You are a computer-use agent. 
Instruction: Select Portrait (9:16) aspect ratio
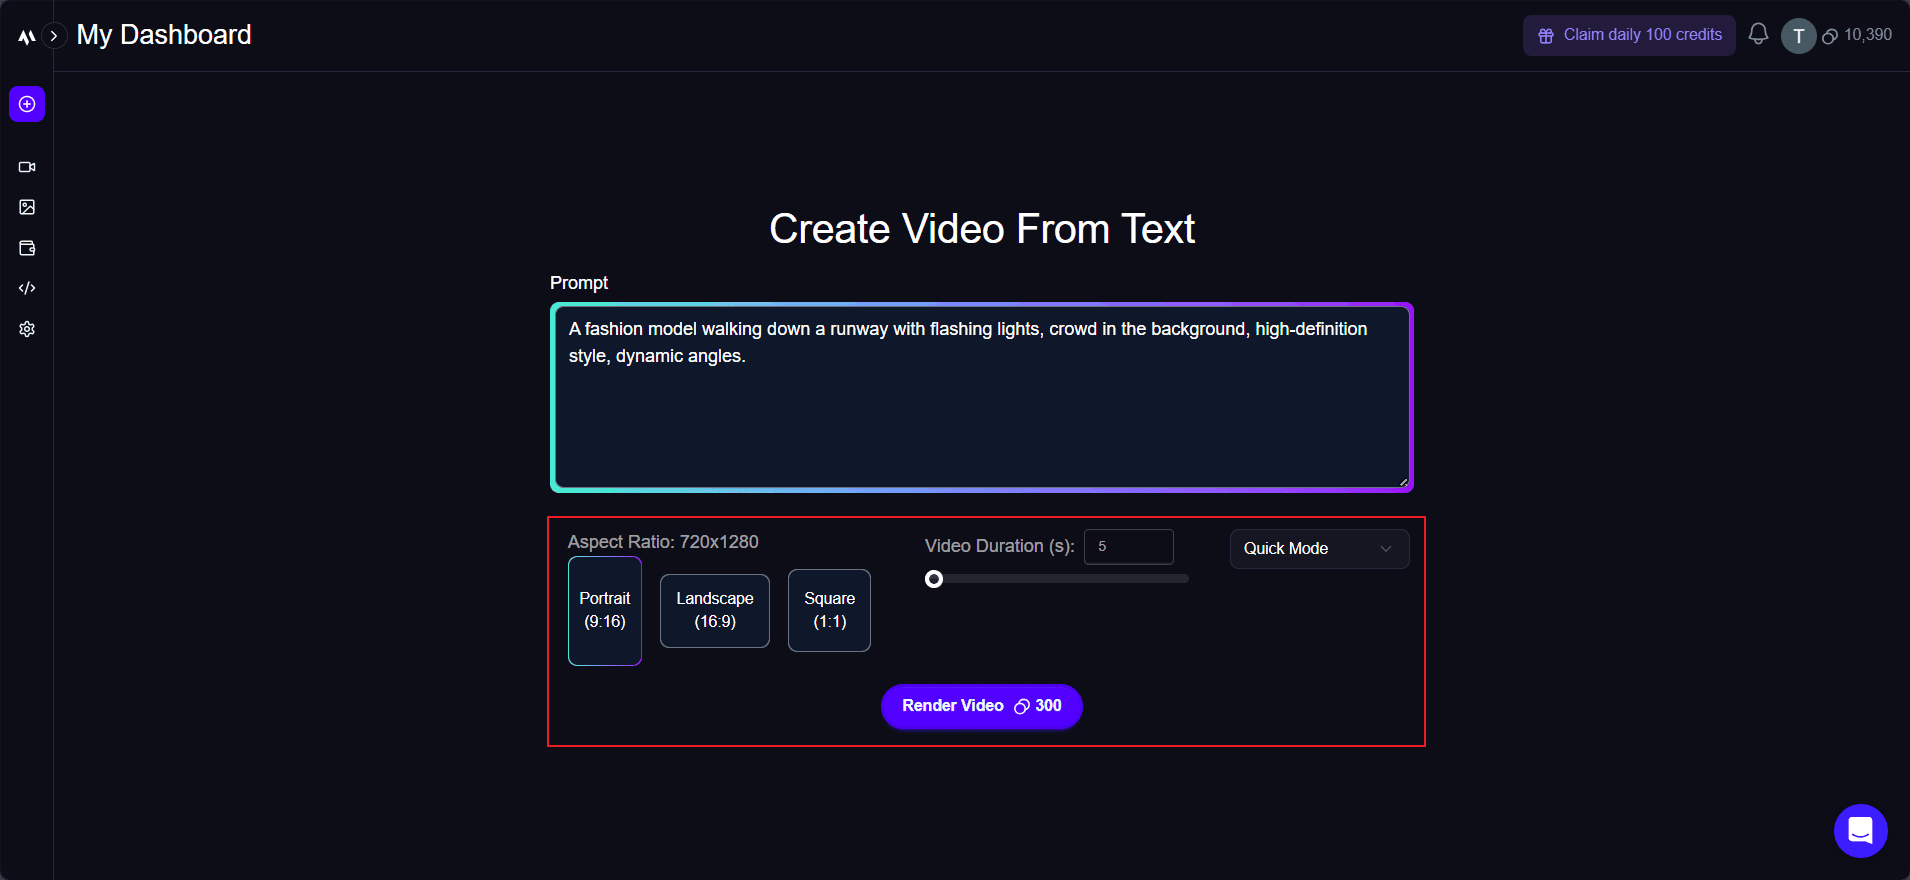point(605,610)
